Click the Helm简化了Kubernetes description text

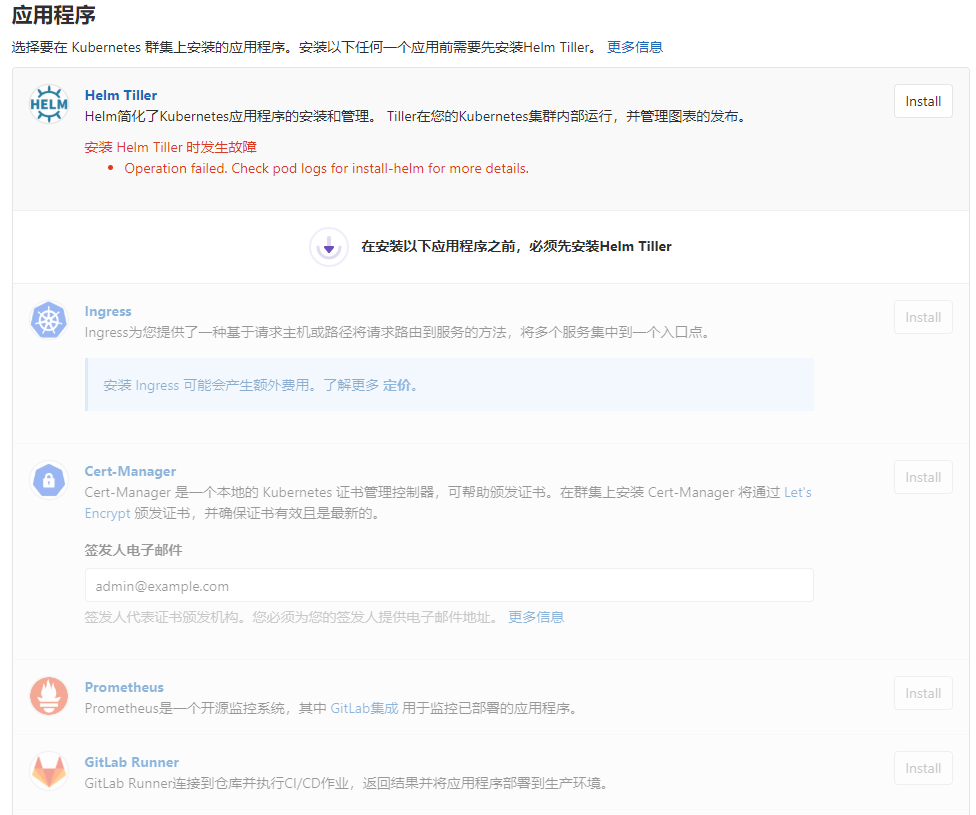click(415, 116)
